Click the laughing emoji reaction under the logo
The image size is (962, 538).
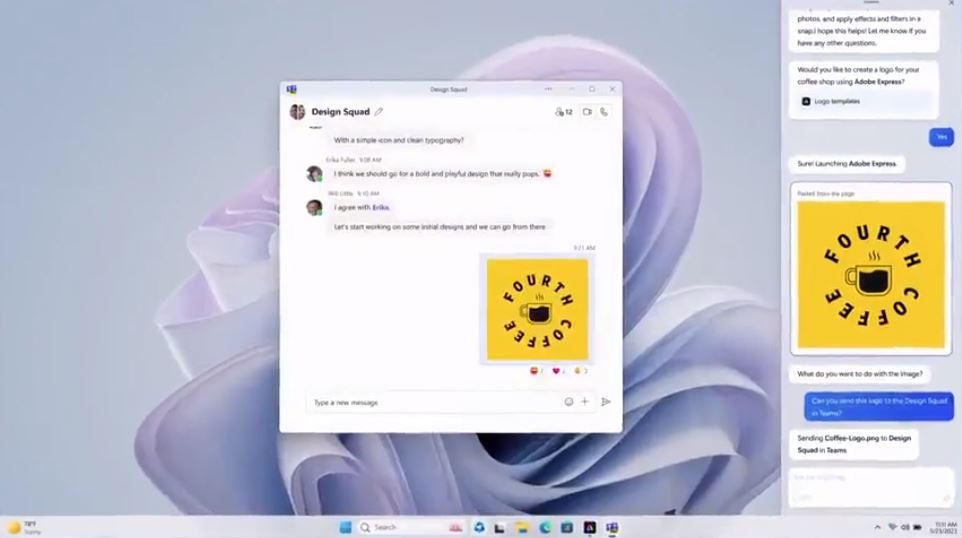[x=536, y=371]
